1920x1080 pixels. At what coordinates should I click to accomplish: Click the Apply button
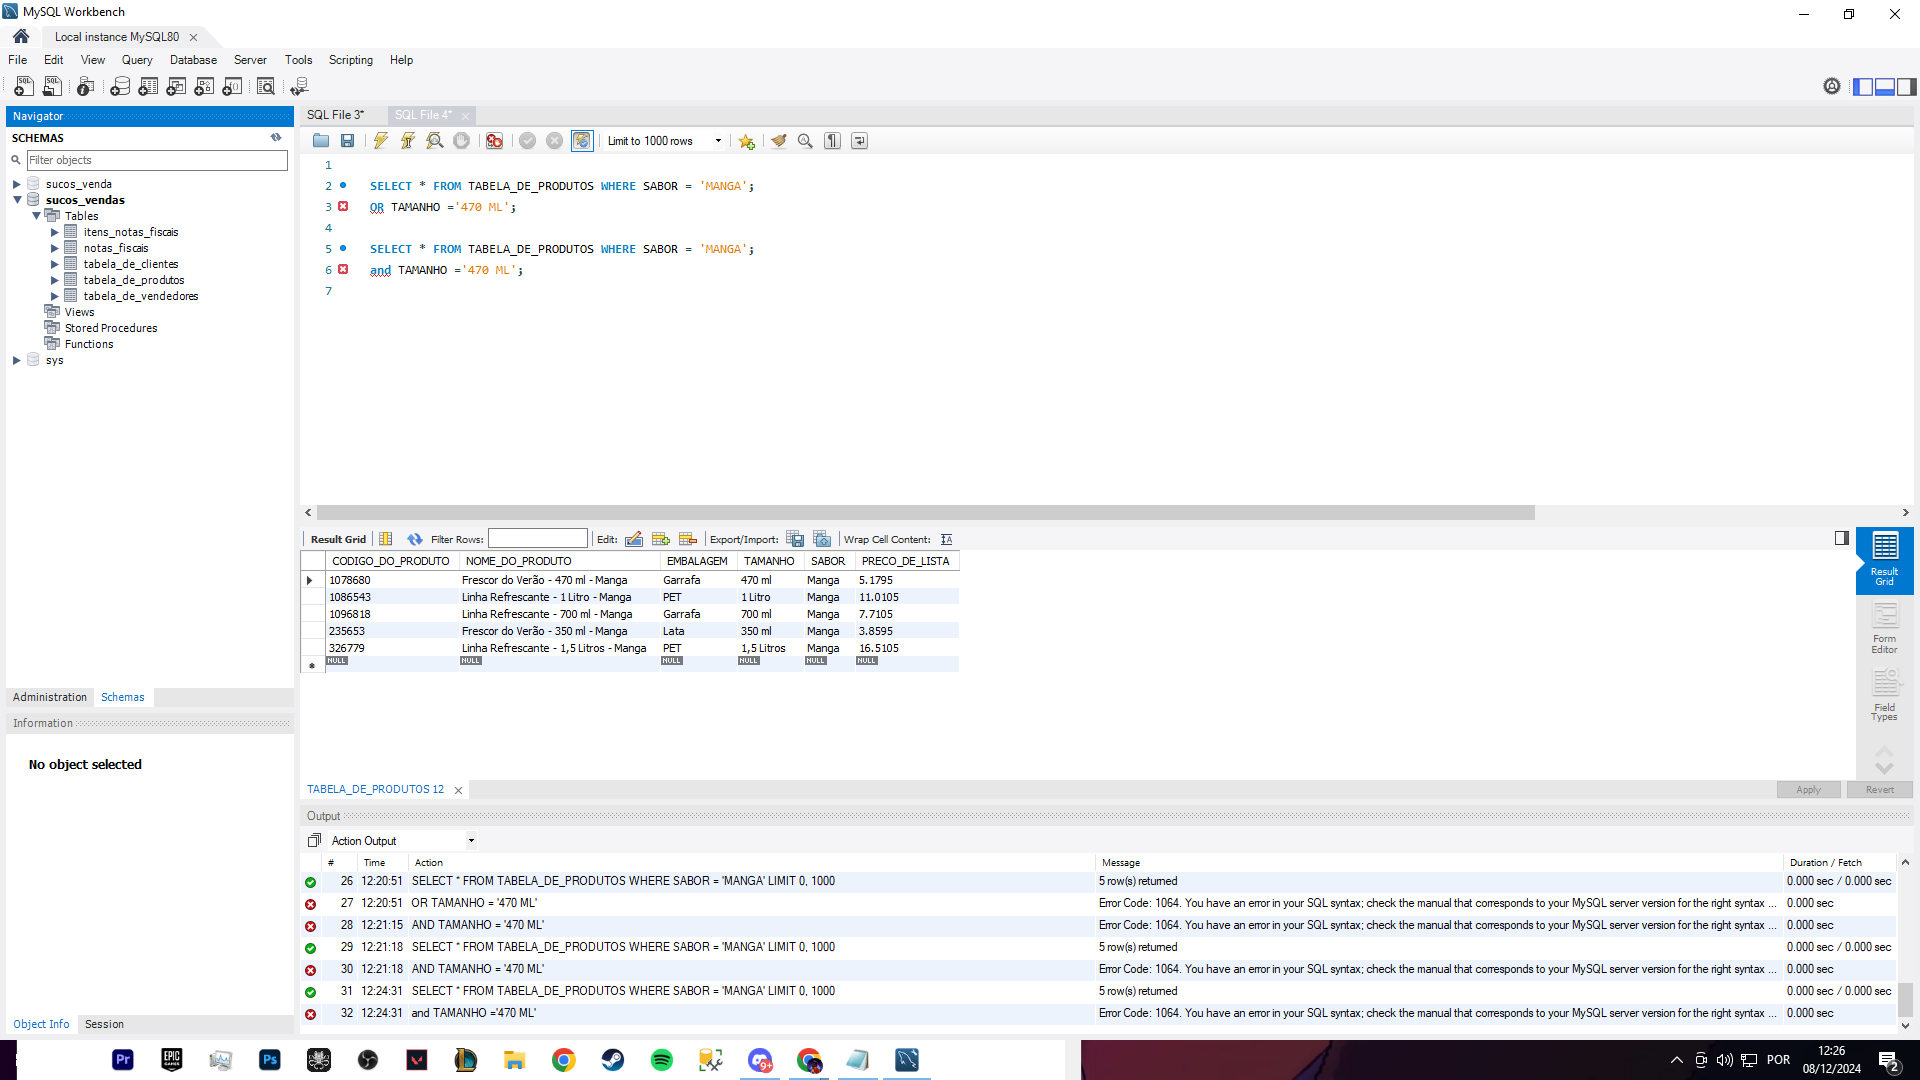point(1808,790)
